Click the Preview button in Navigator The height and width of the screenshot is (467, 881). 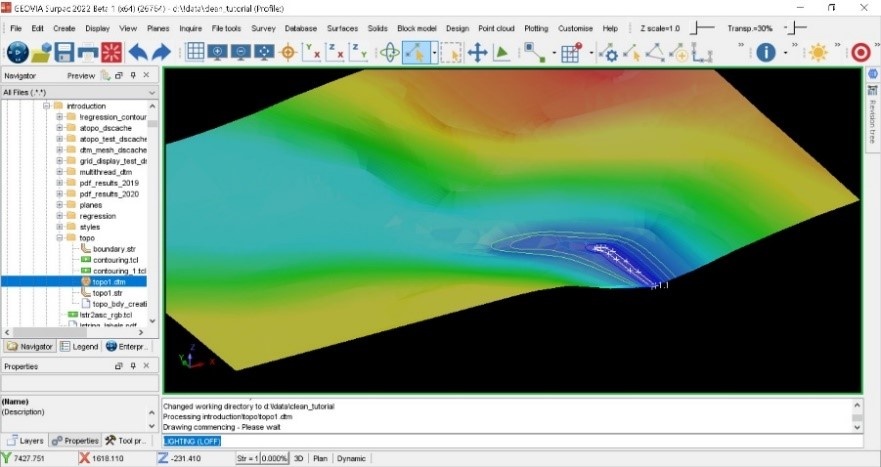coord(81,75)
